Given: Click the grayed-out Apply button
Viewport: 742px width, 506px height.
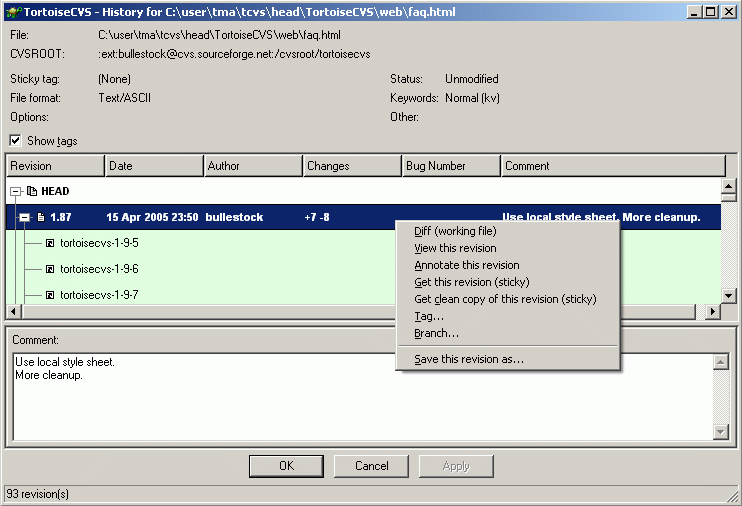Looking at the screenshot, I should 456,466.
